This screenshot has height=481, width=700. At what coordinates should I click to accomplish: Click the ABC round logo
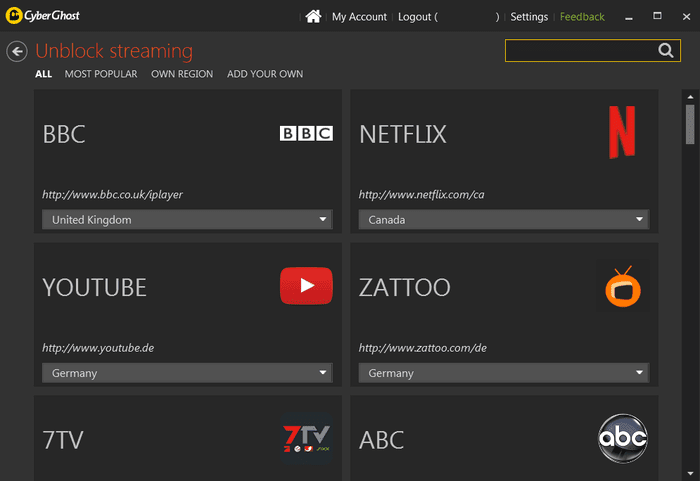tap(623, 438)
